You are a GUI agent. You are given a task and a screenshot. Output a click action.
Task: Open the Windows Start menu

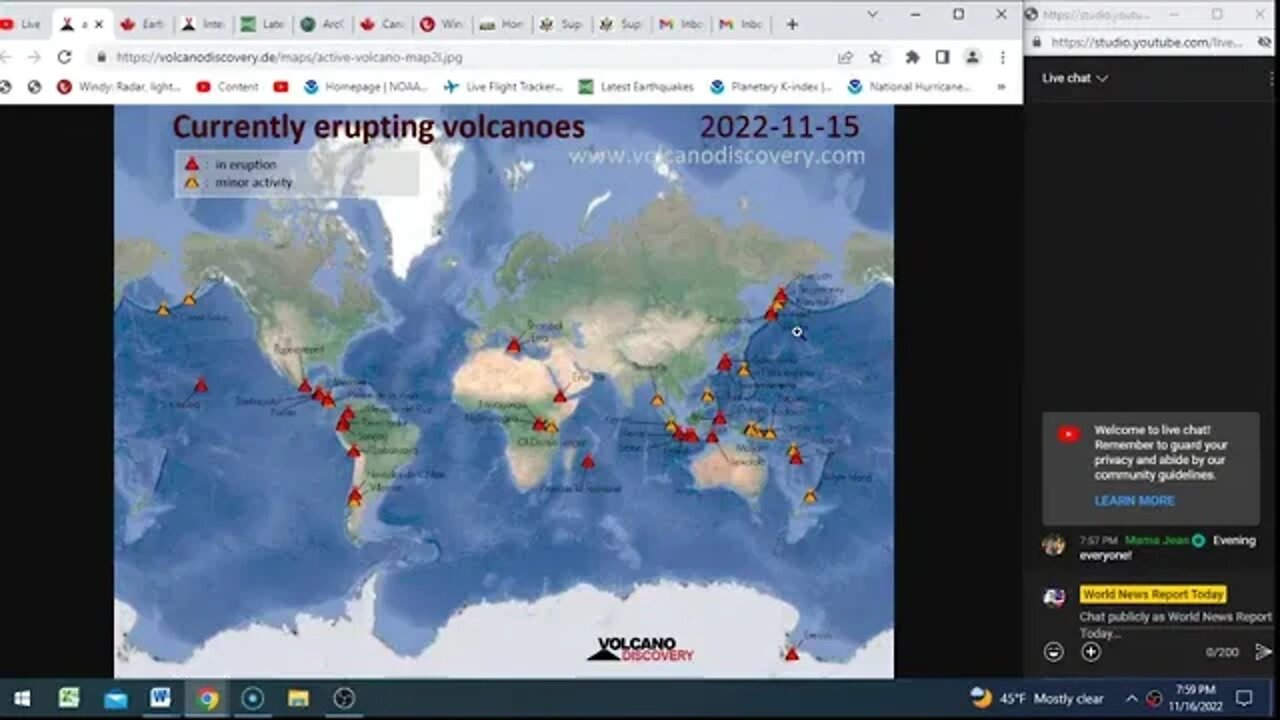[x=21, y=698]
